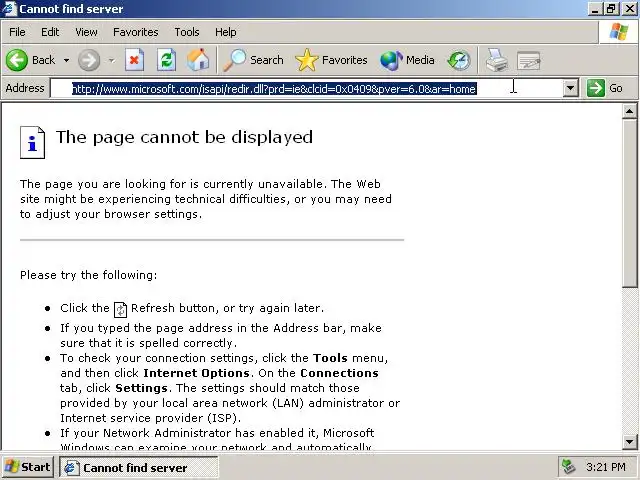This screenshot has width=640, height=480.
Task: Go to the Home page icon
Action: tap(198, 60)
